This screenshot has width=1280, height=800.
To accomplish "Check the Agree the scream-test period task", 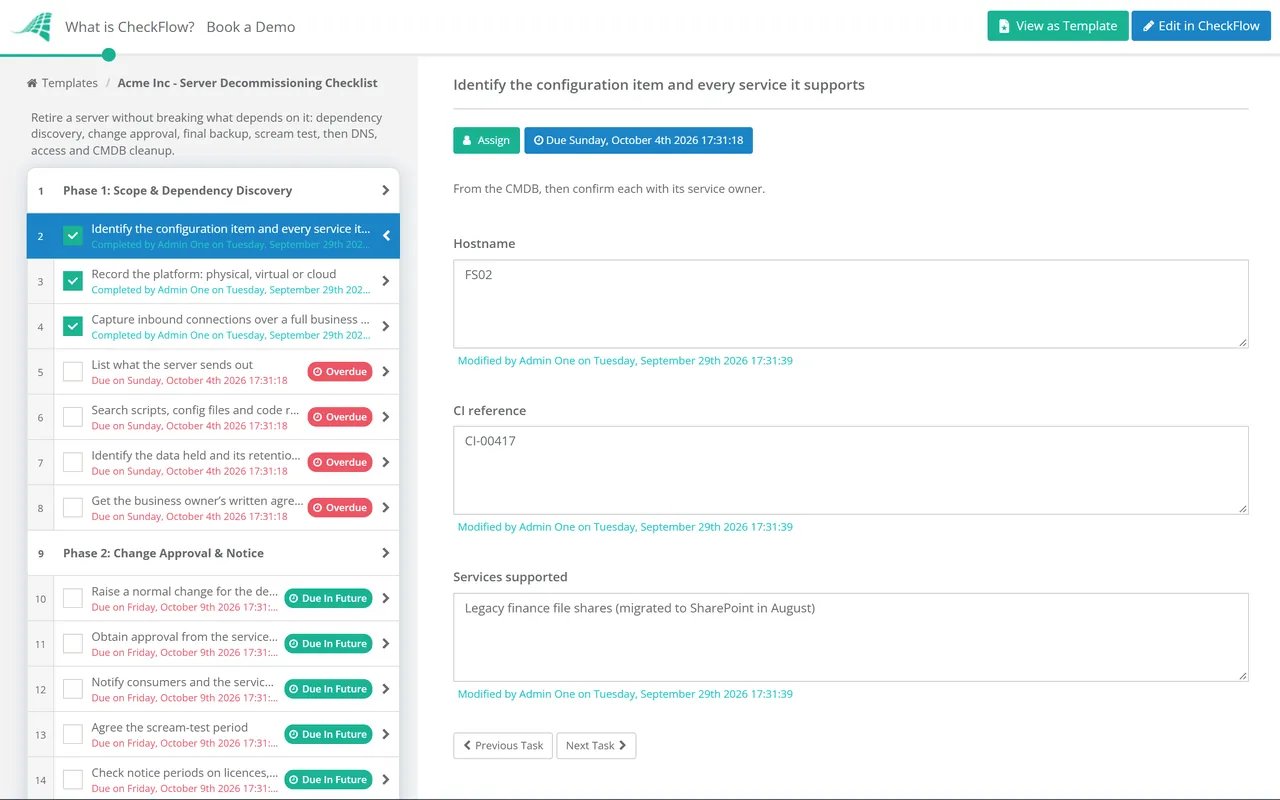I will 73,734.
